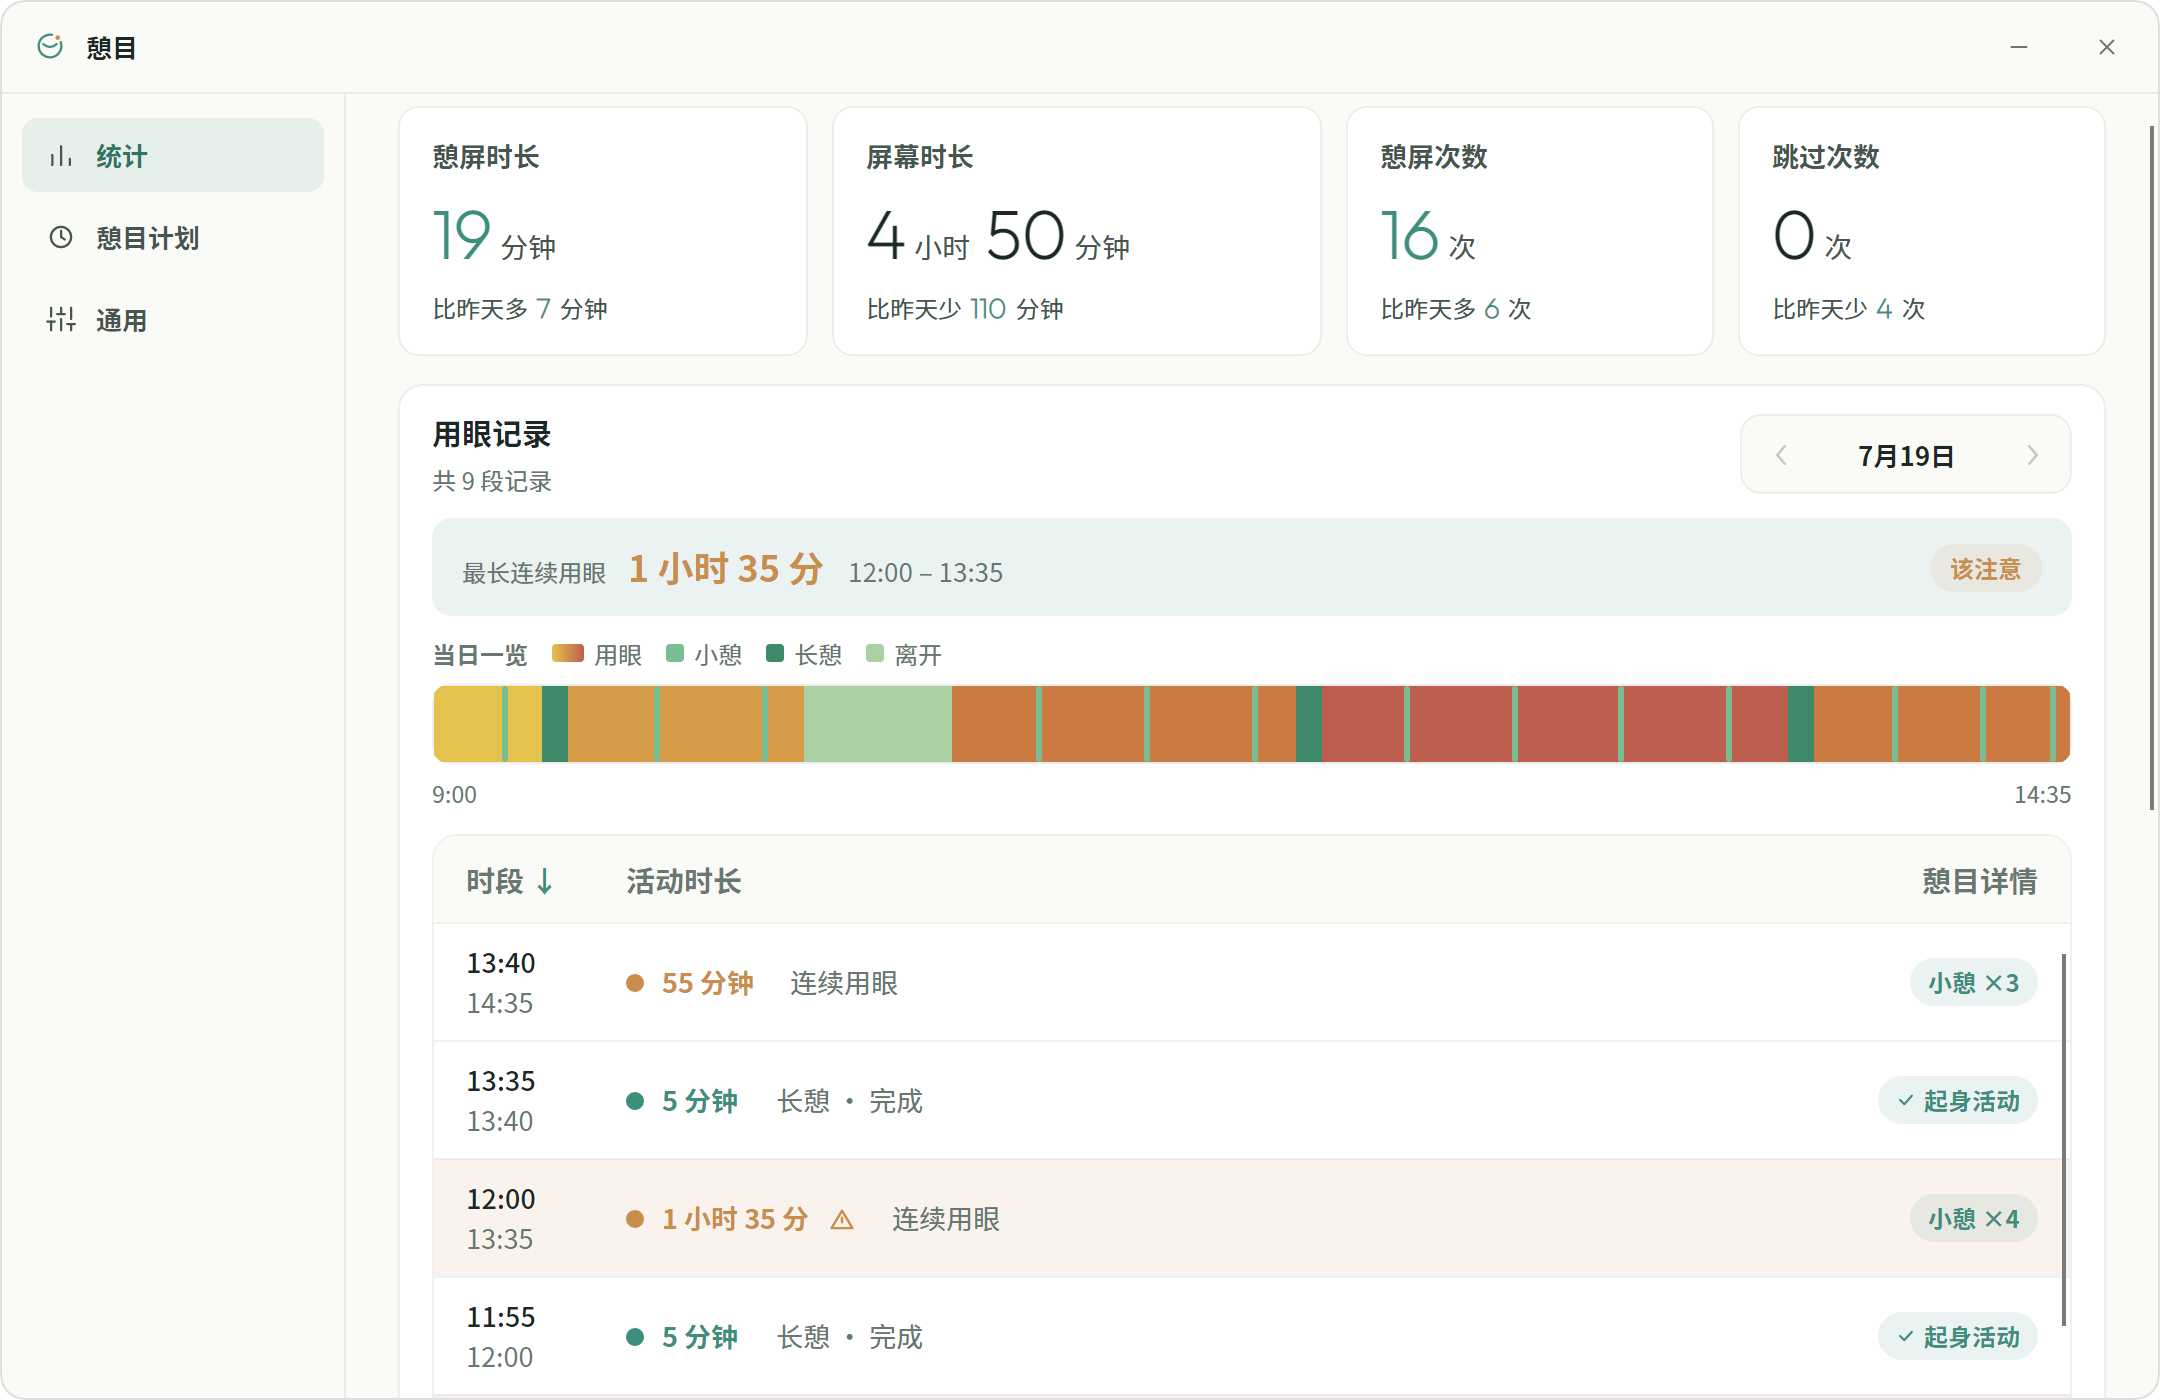
Task: Click the main page vertical scrollbar
Action: [x=2152, y=467]
